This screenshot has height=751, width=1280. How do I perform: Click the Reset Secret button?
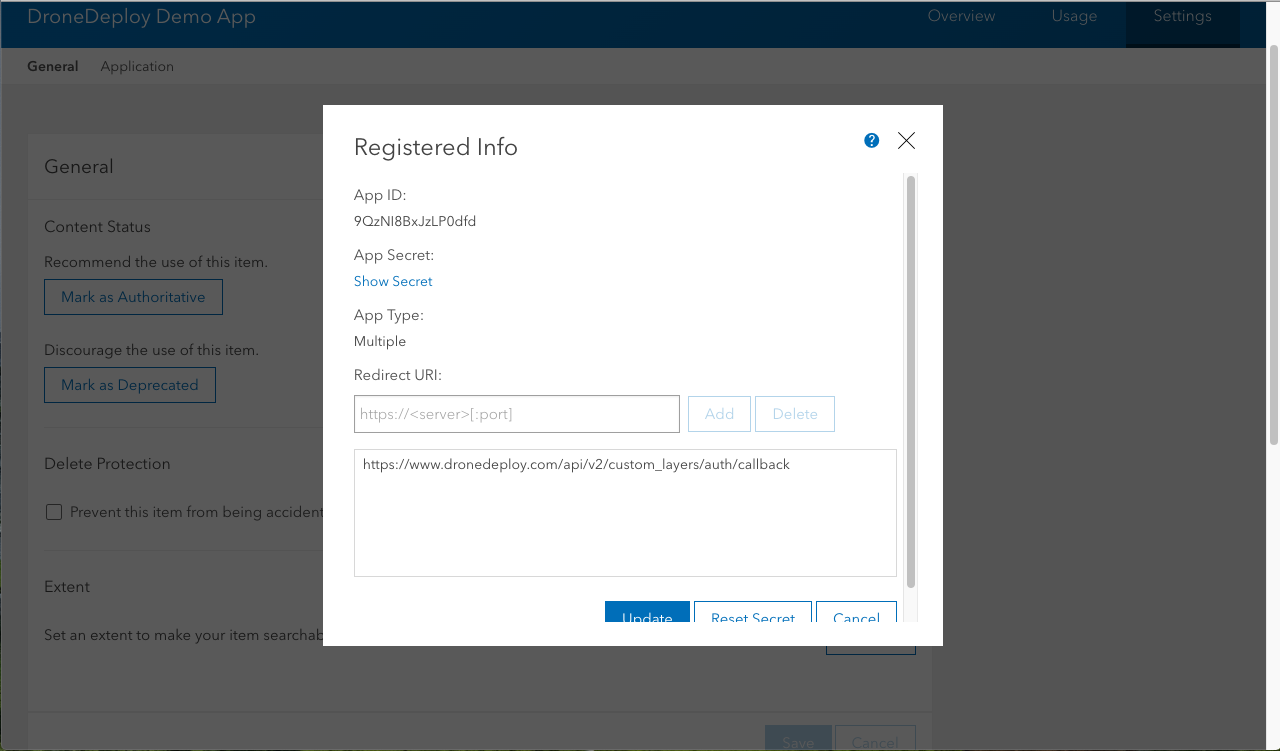pyautogui.click(x=753, y=612)
